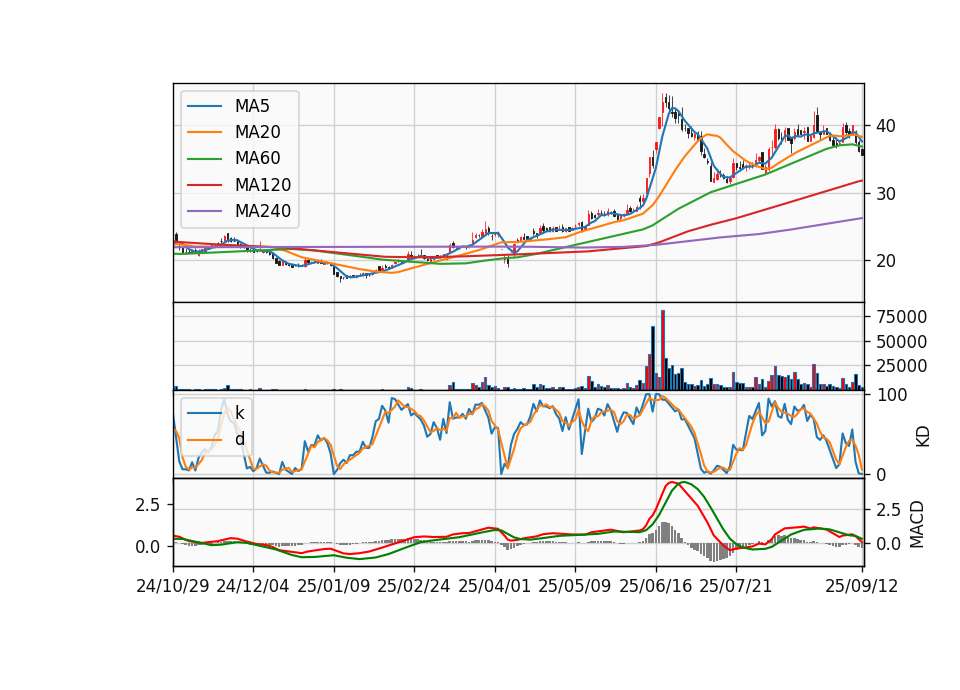
Task: Click the blue MA5 legend line swatch
Action: tap(204, 106)
